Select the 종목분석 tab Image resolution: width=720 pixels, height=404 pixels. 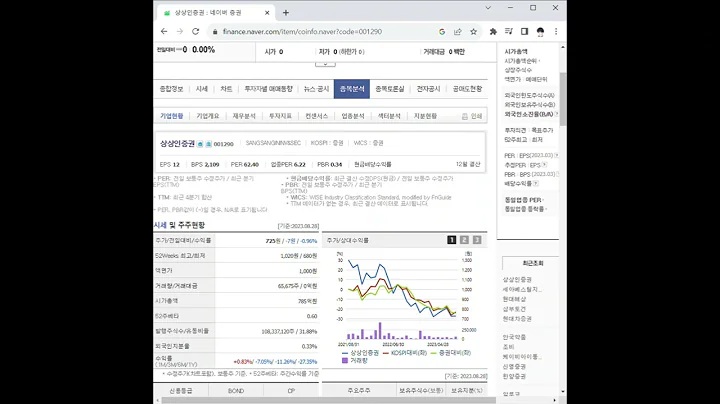pyautogui.click(x=352, y=89)
